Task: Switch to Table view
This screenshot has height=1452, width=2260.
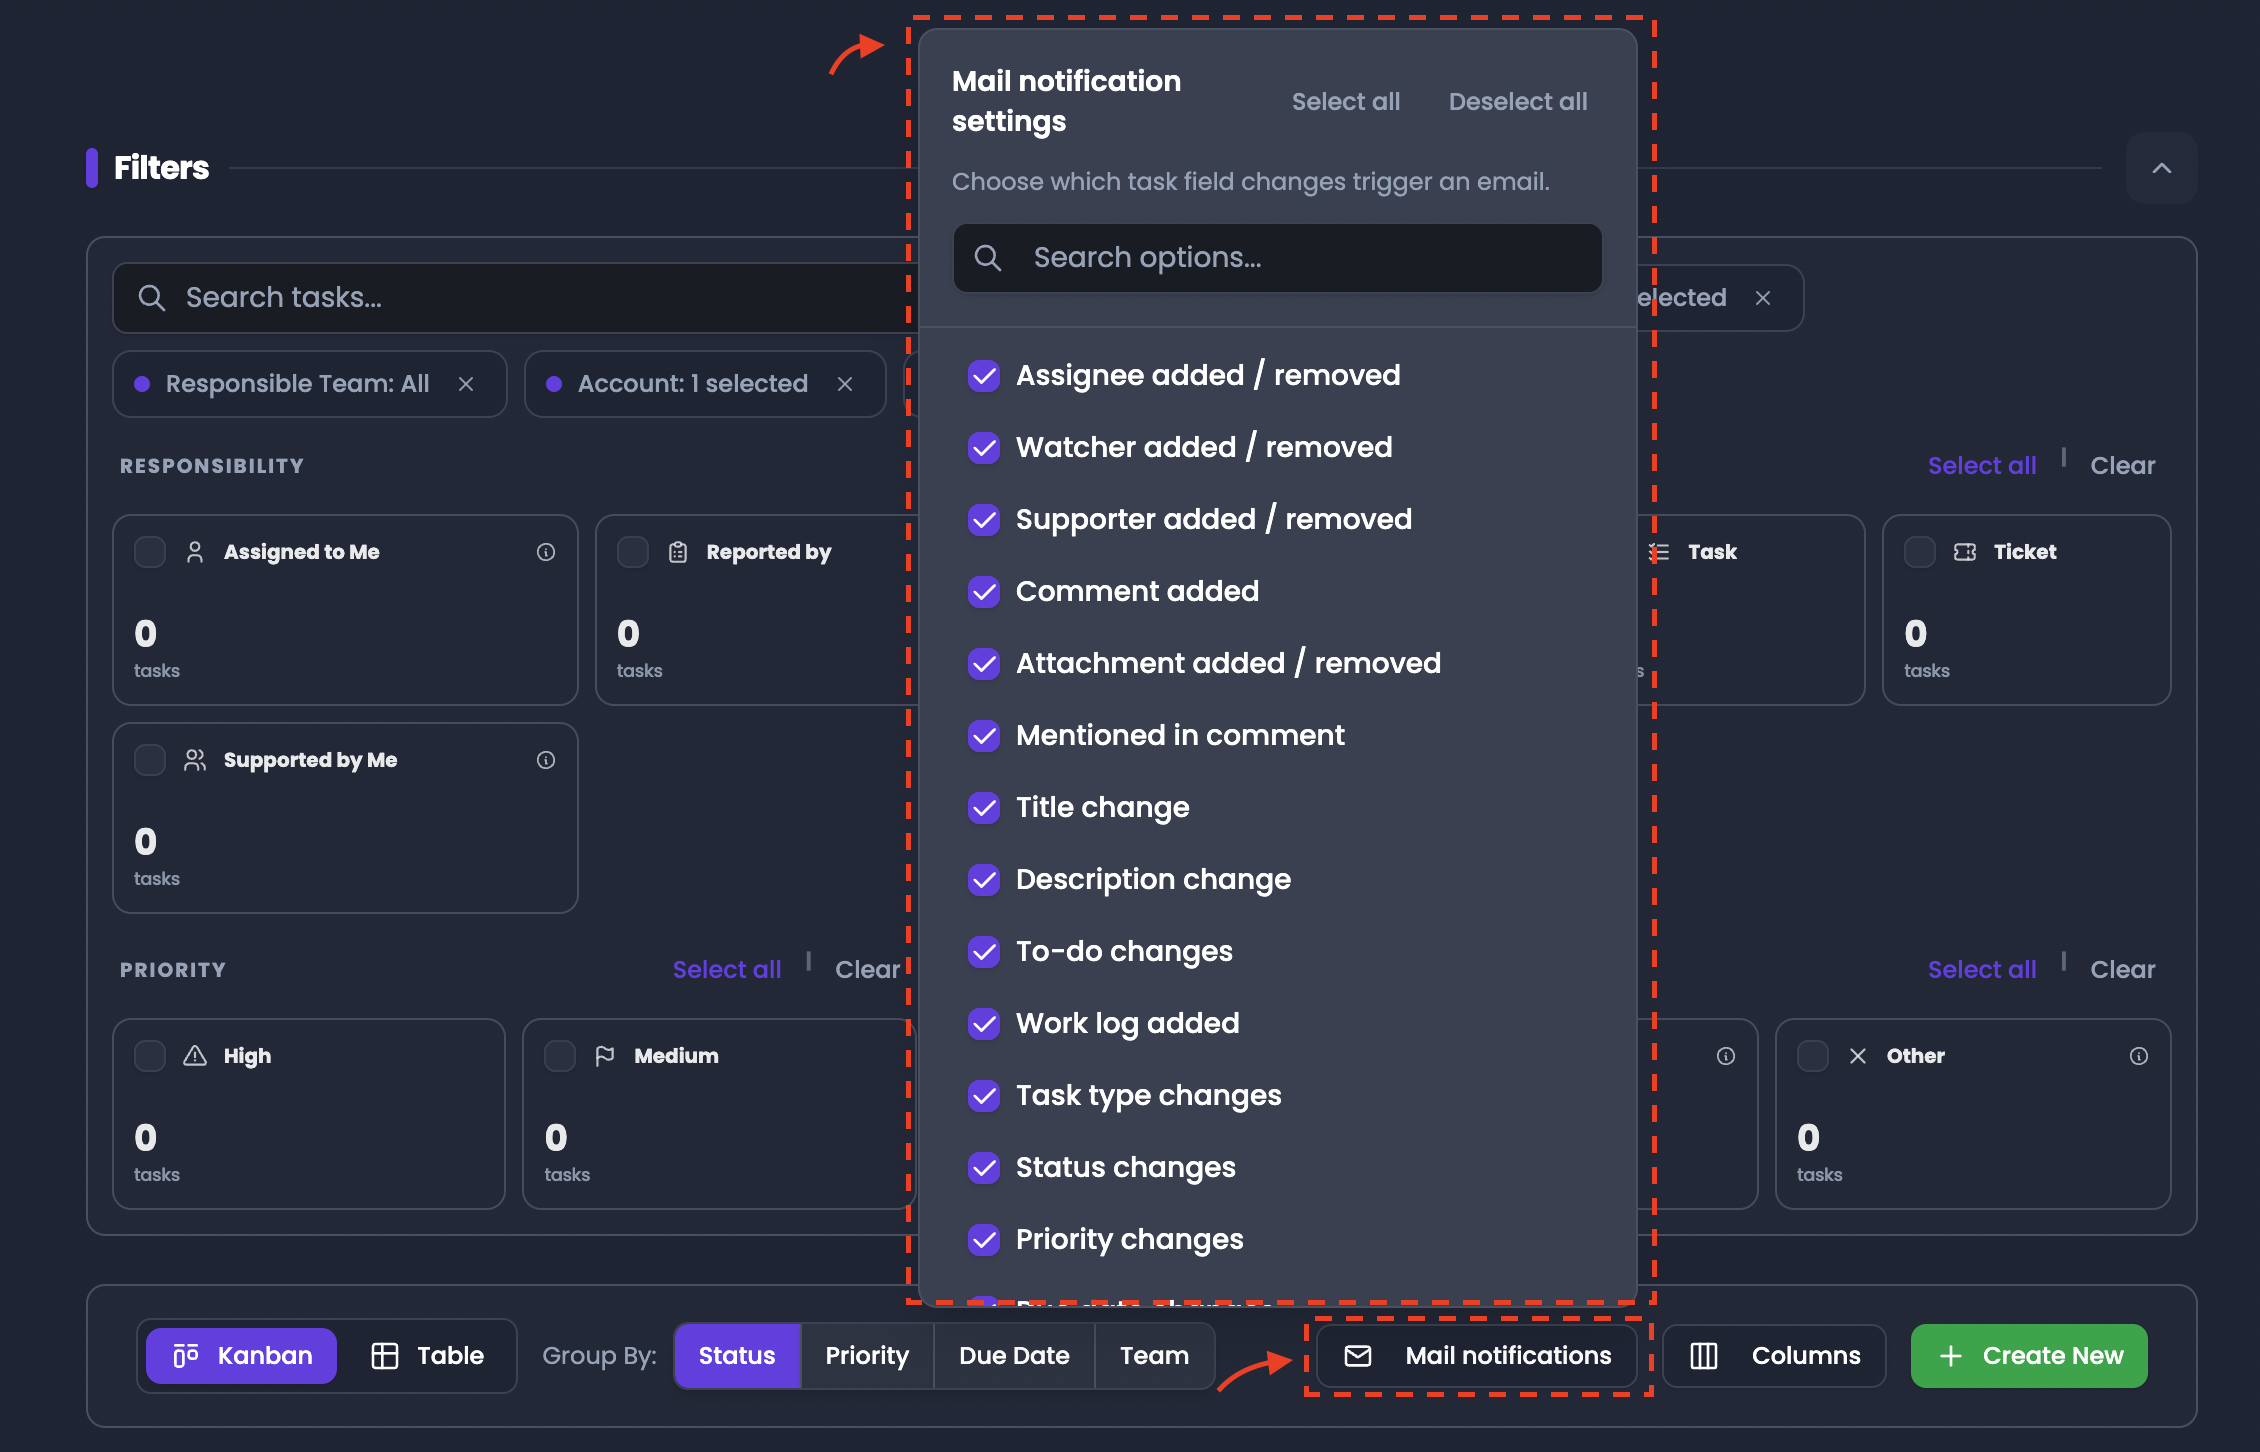Action: click(x=428, y=1356)
